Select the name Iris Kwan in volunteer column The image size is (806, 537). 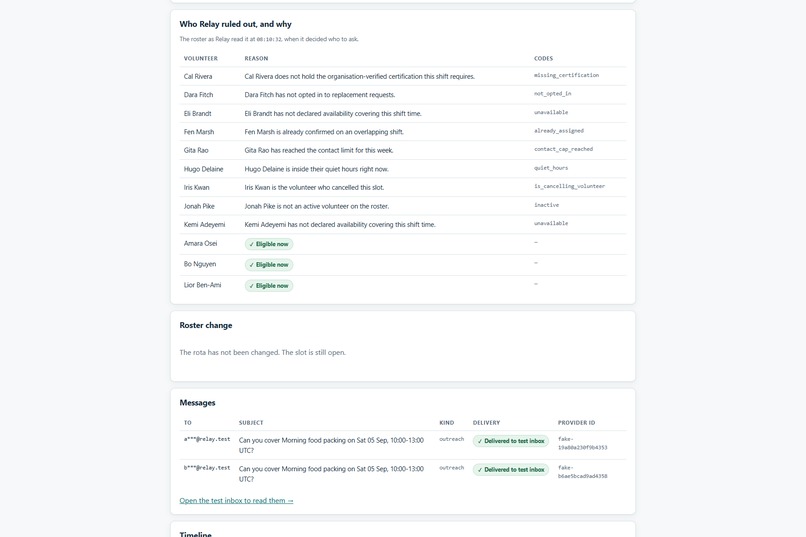[x=196, y=188]
